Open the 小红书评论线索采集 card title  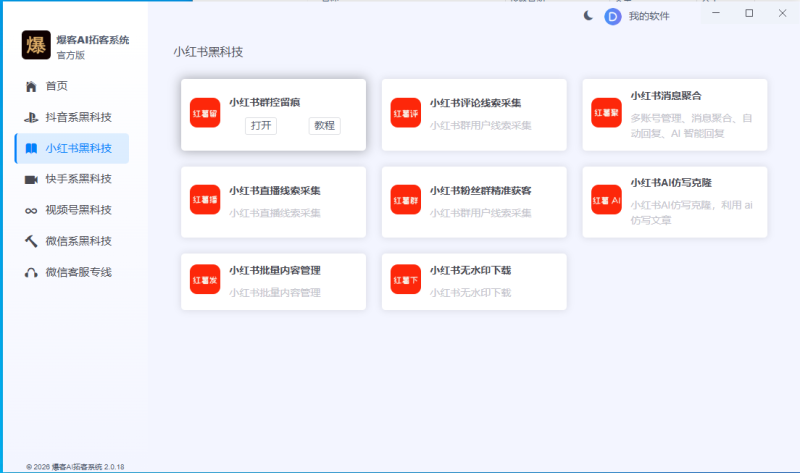(476, 103)
